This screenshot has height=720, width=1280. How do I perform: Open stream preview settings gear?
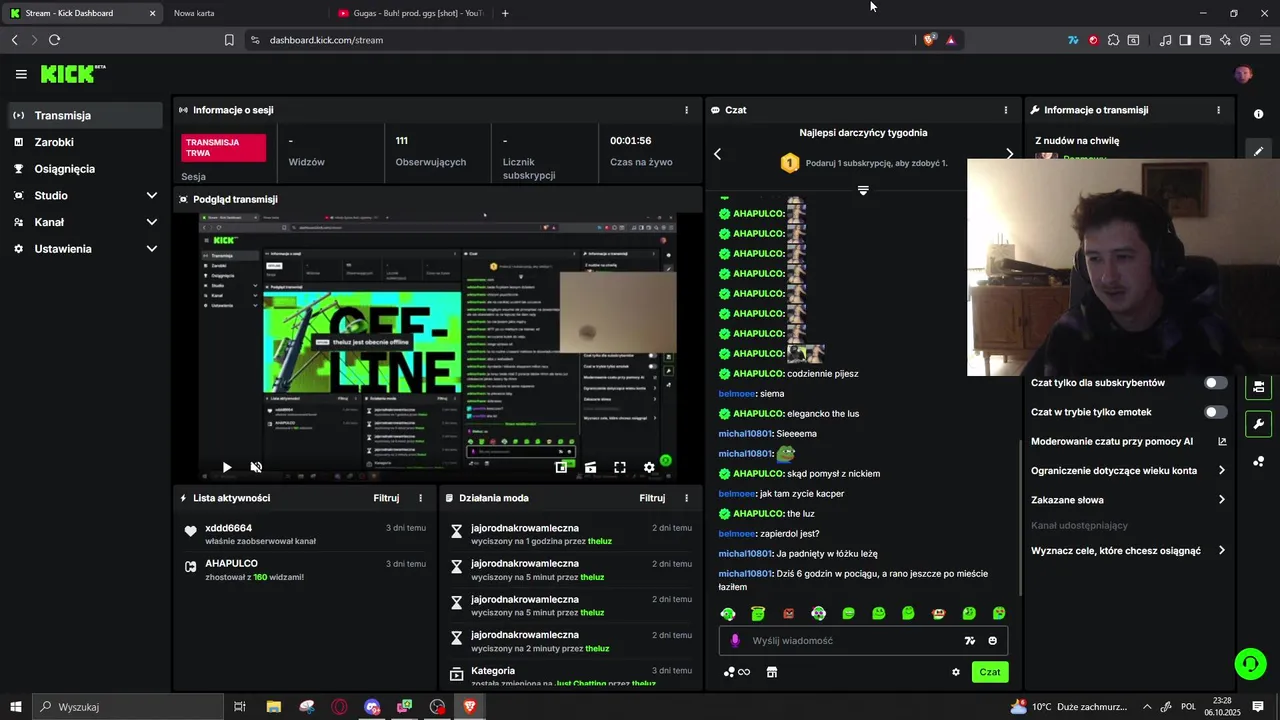coord(649,467)
